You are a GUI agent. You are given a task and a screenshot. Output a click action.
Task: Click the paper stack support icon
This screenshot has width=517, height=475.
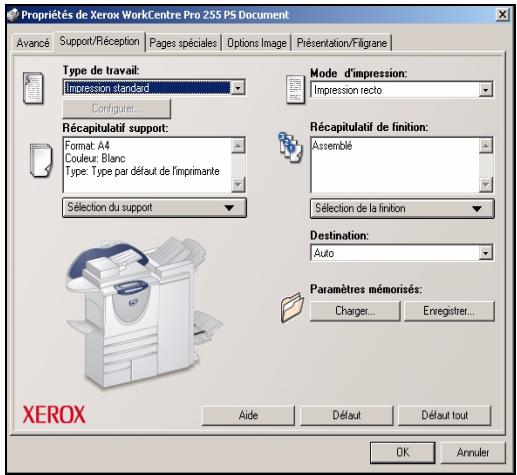tap(41, 160)
